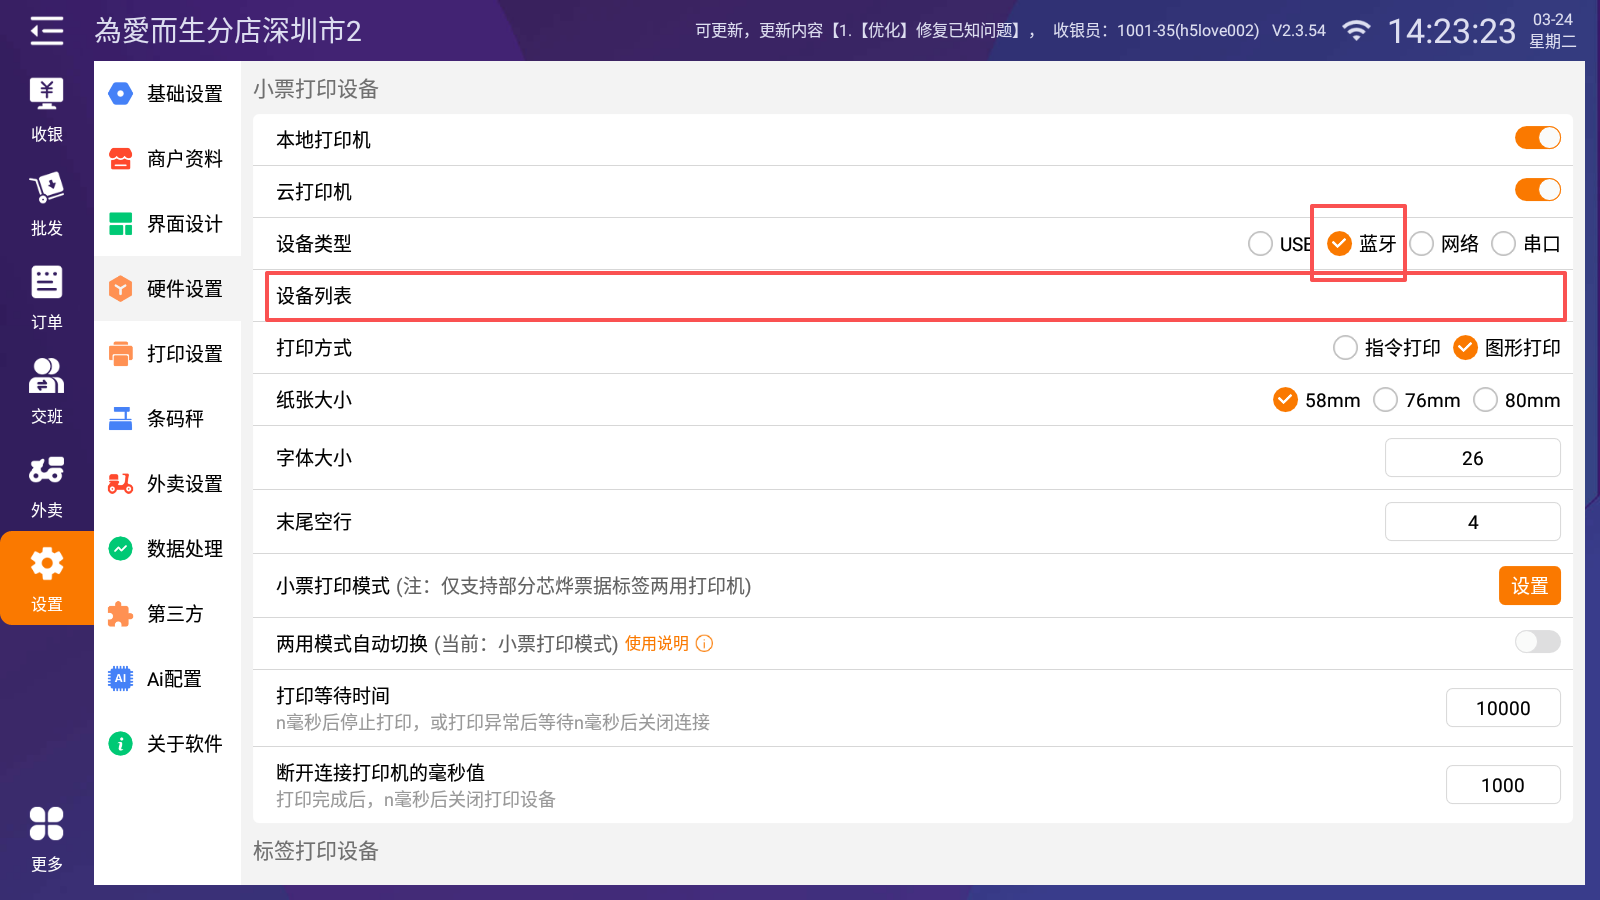Select the 网络 device type radio
The image size is (1600, 900).
(1422, 244)
